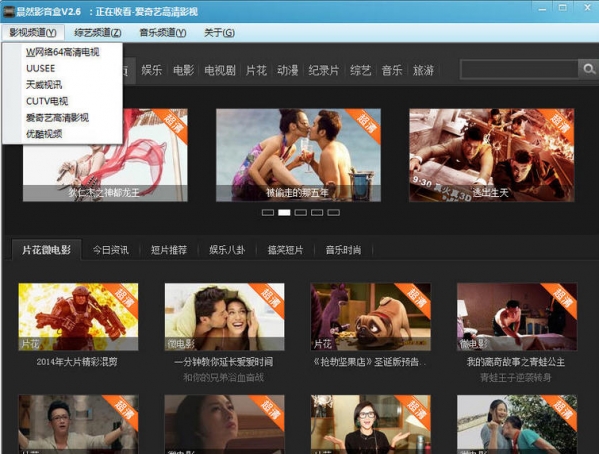This screenshot has height=454, width=599.
Task: Select second carousel page indicator
Action: [284, 212]
